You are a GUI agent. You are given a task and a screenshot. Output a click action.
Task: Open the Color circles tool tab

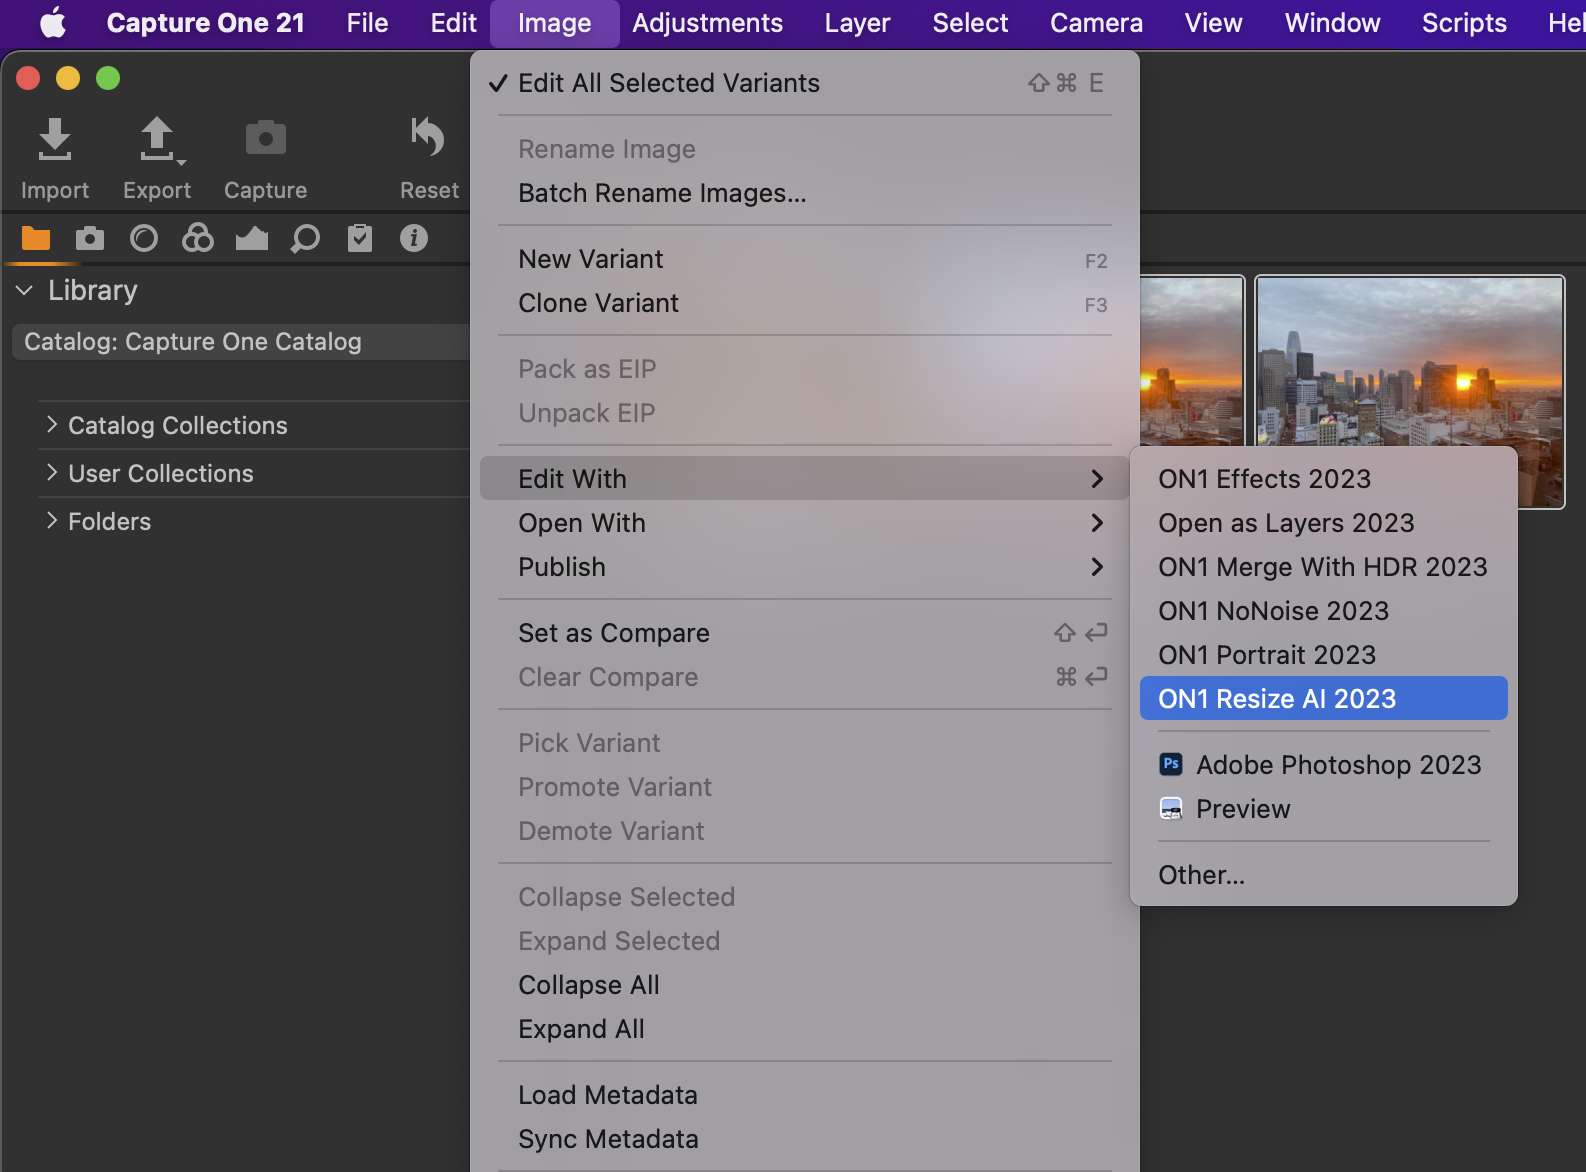click(198, 238)
